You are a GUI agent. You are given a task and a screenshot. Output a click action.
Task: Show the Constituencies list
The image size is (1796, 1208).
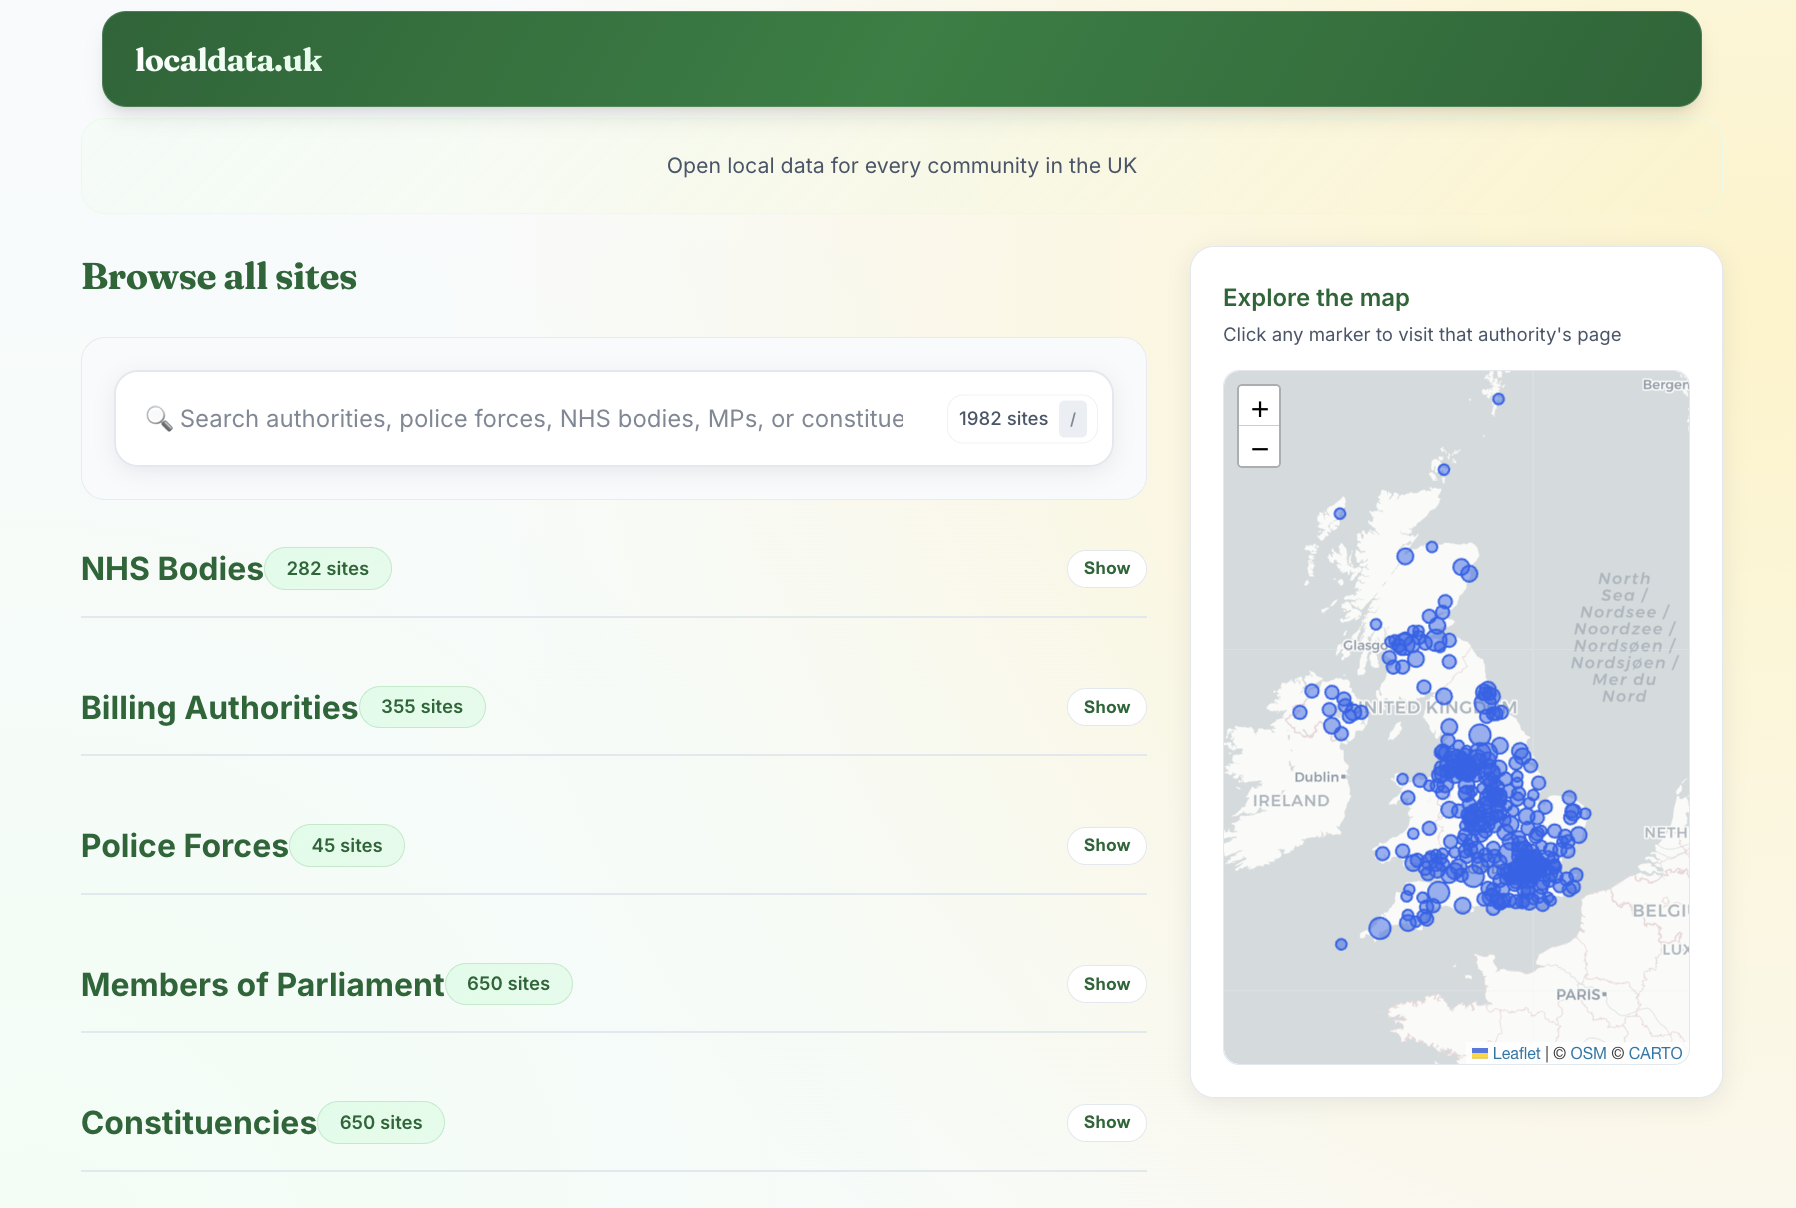click(x=1106, y=1122)
